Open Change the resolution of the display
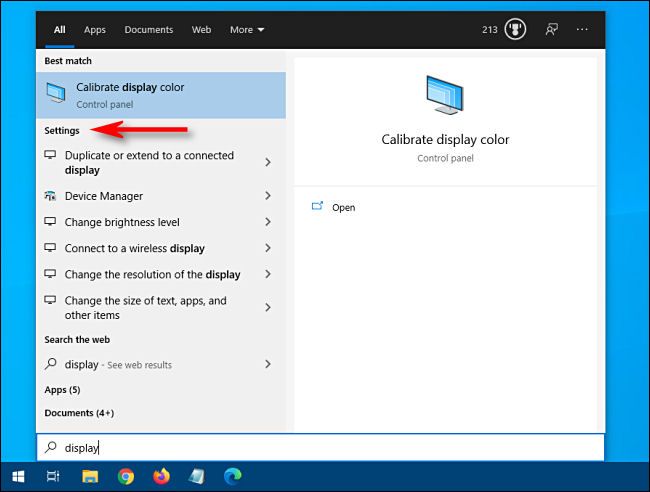 coord(161,274)
